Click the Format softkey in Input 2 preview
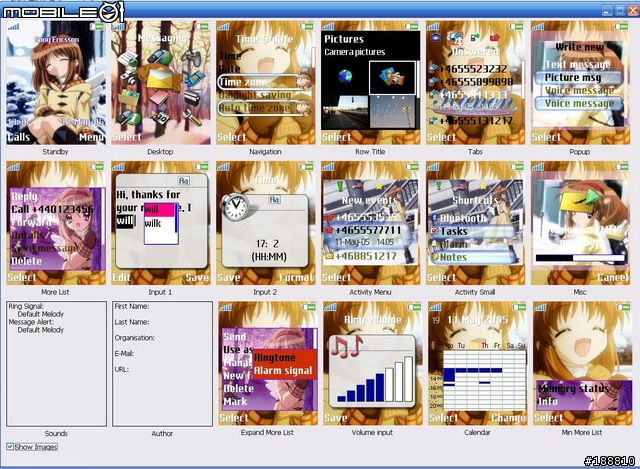 297,278
